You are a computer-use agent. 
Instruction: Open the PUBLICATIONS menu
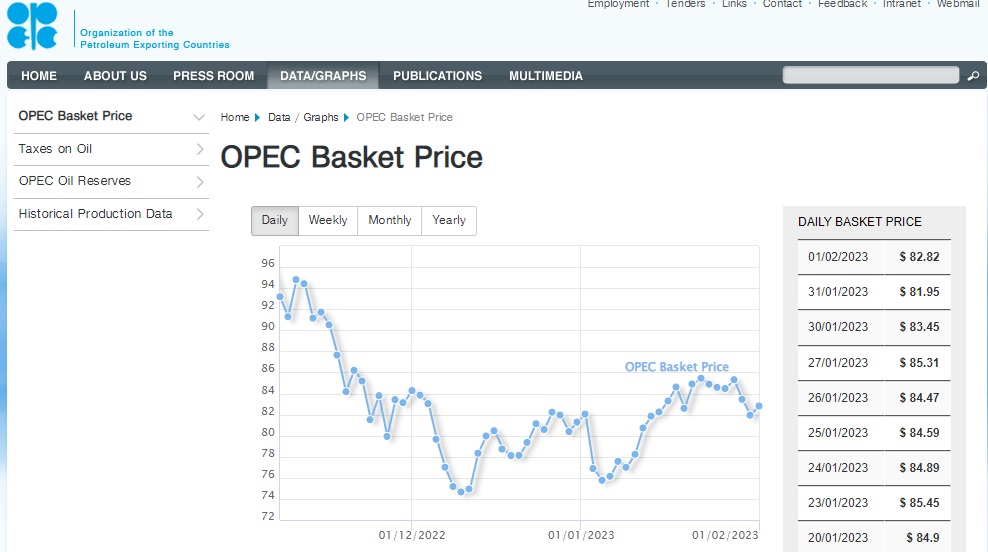437,76
